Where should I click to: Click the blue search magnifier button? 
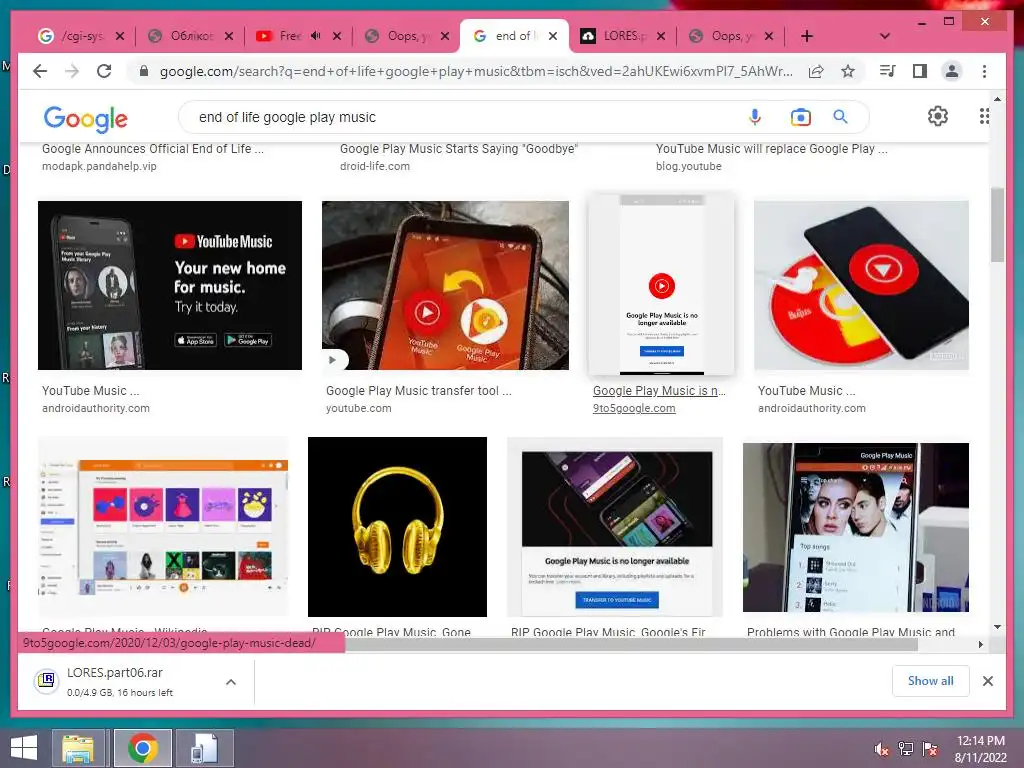[x=840, y=117]
